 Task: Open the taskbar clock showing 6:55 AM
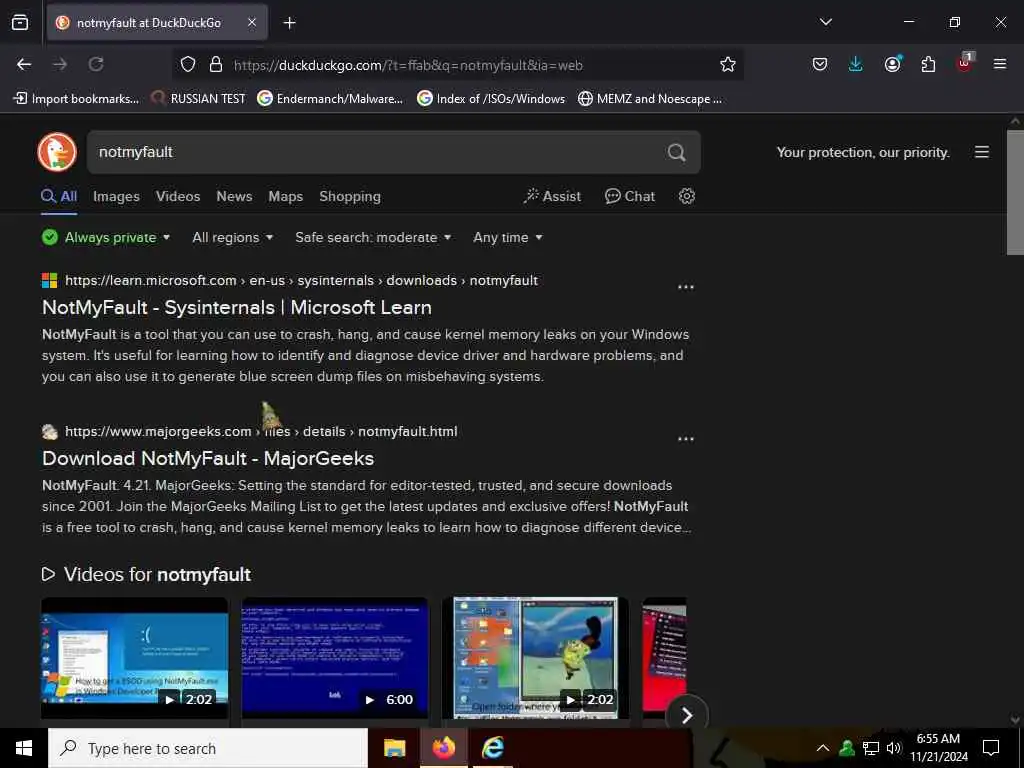pyautogui.click(x=939, y=748)
